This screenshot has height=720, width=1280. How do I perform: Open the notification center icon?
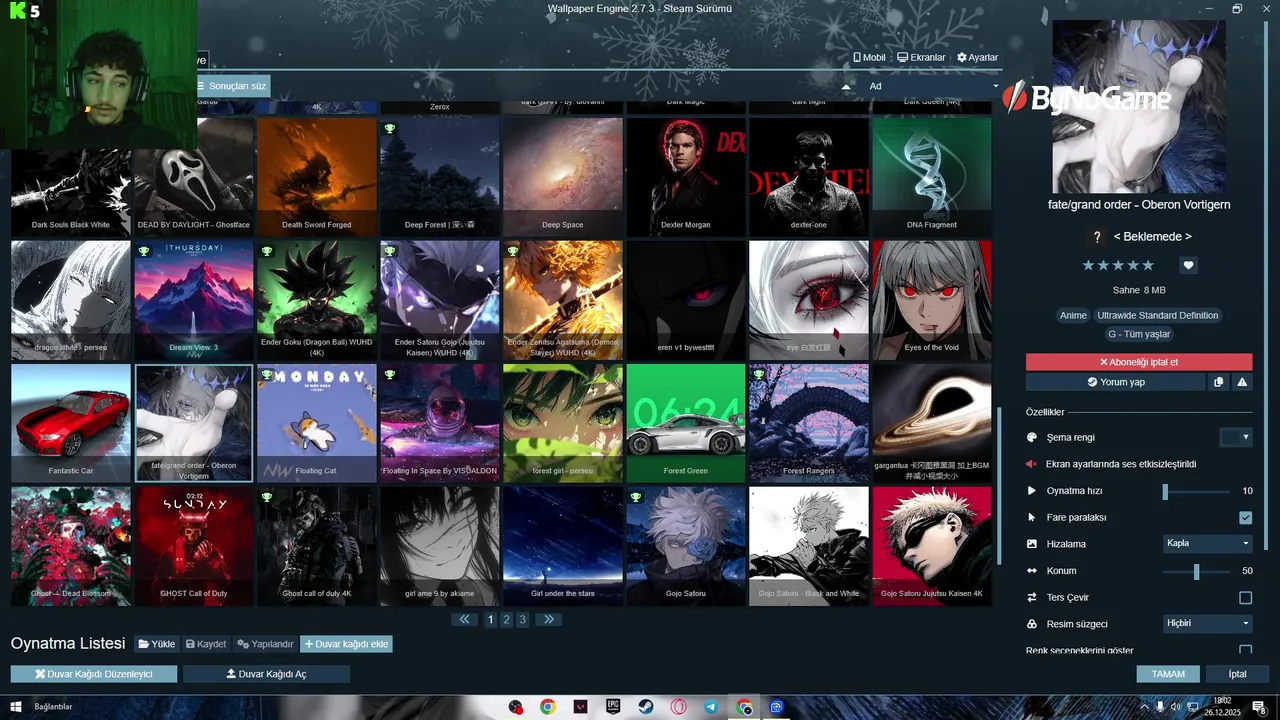pyautogui.click(x=1258, y=707)
